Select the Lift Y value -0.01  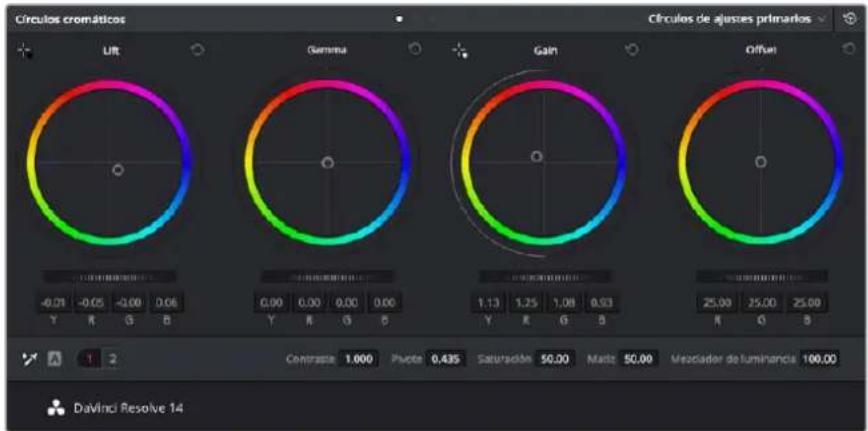[53, 303]
